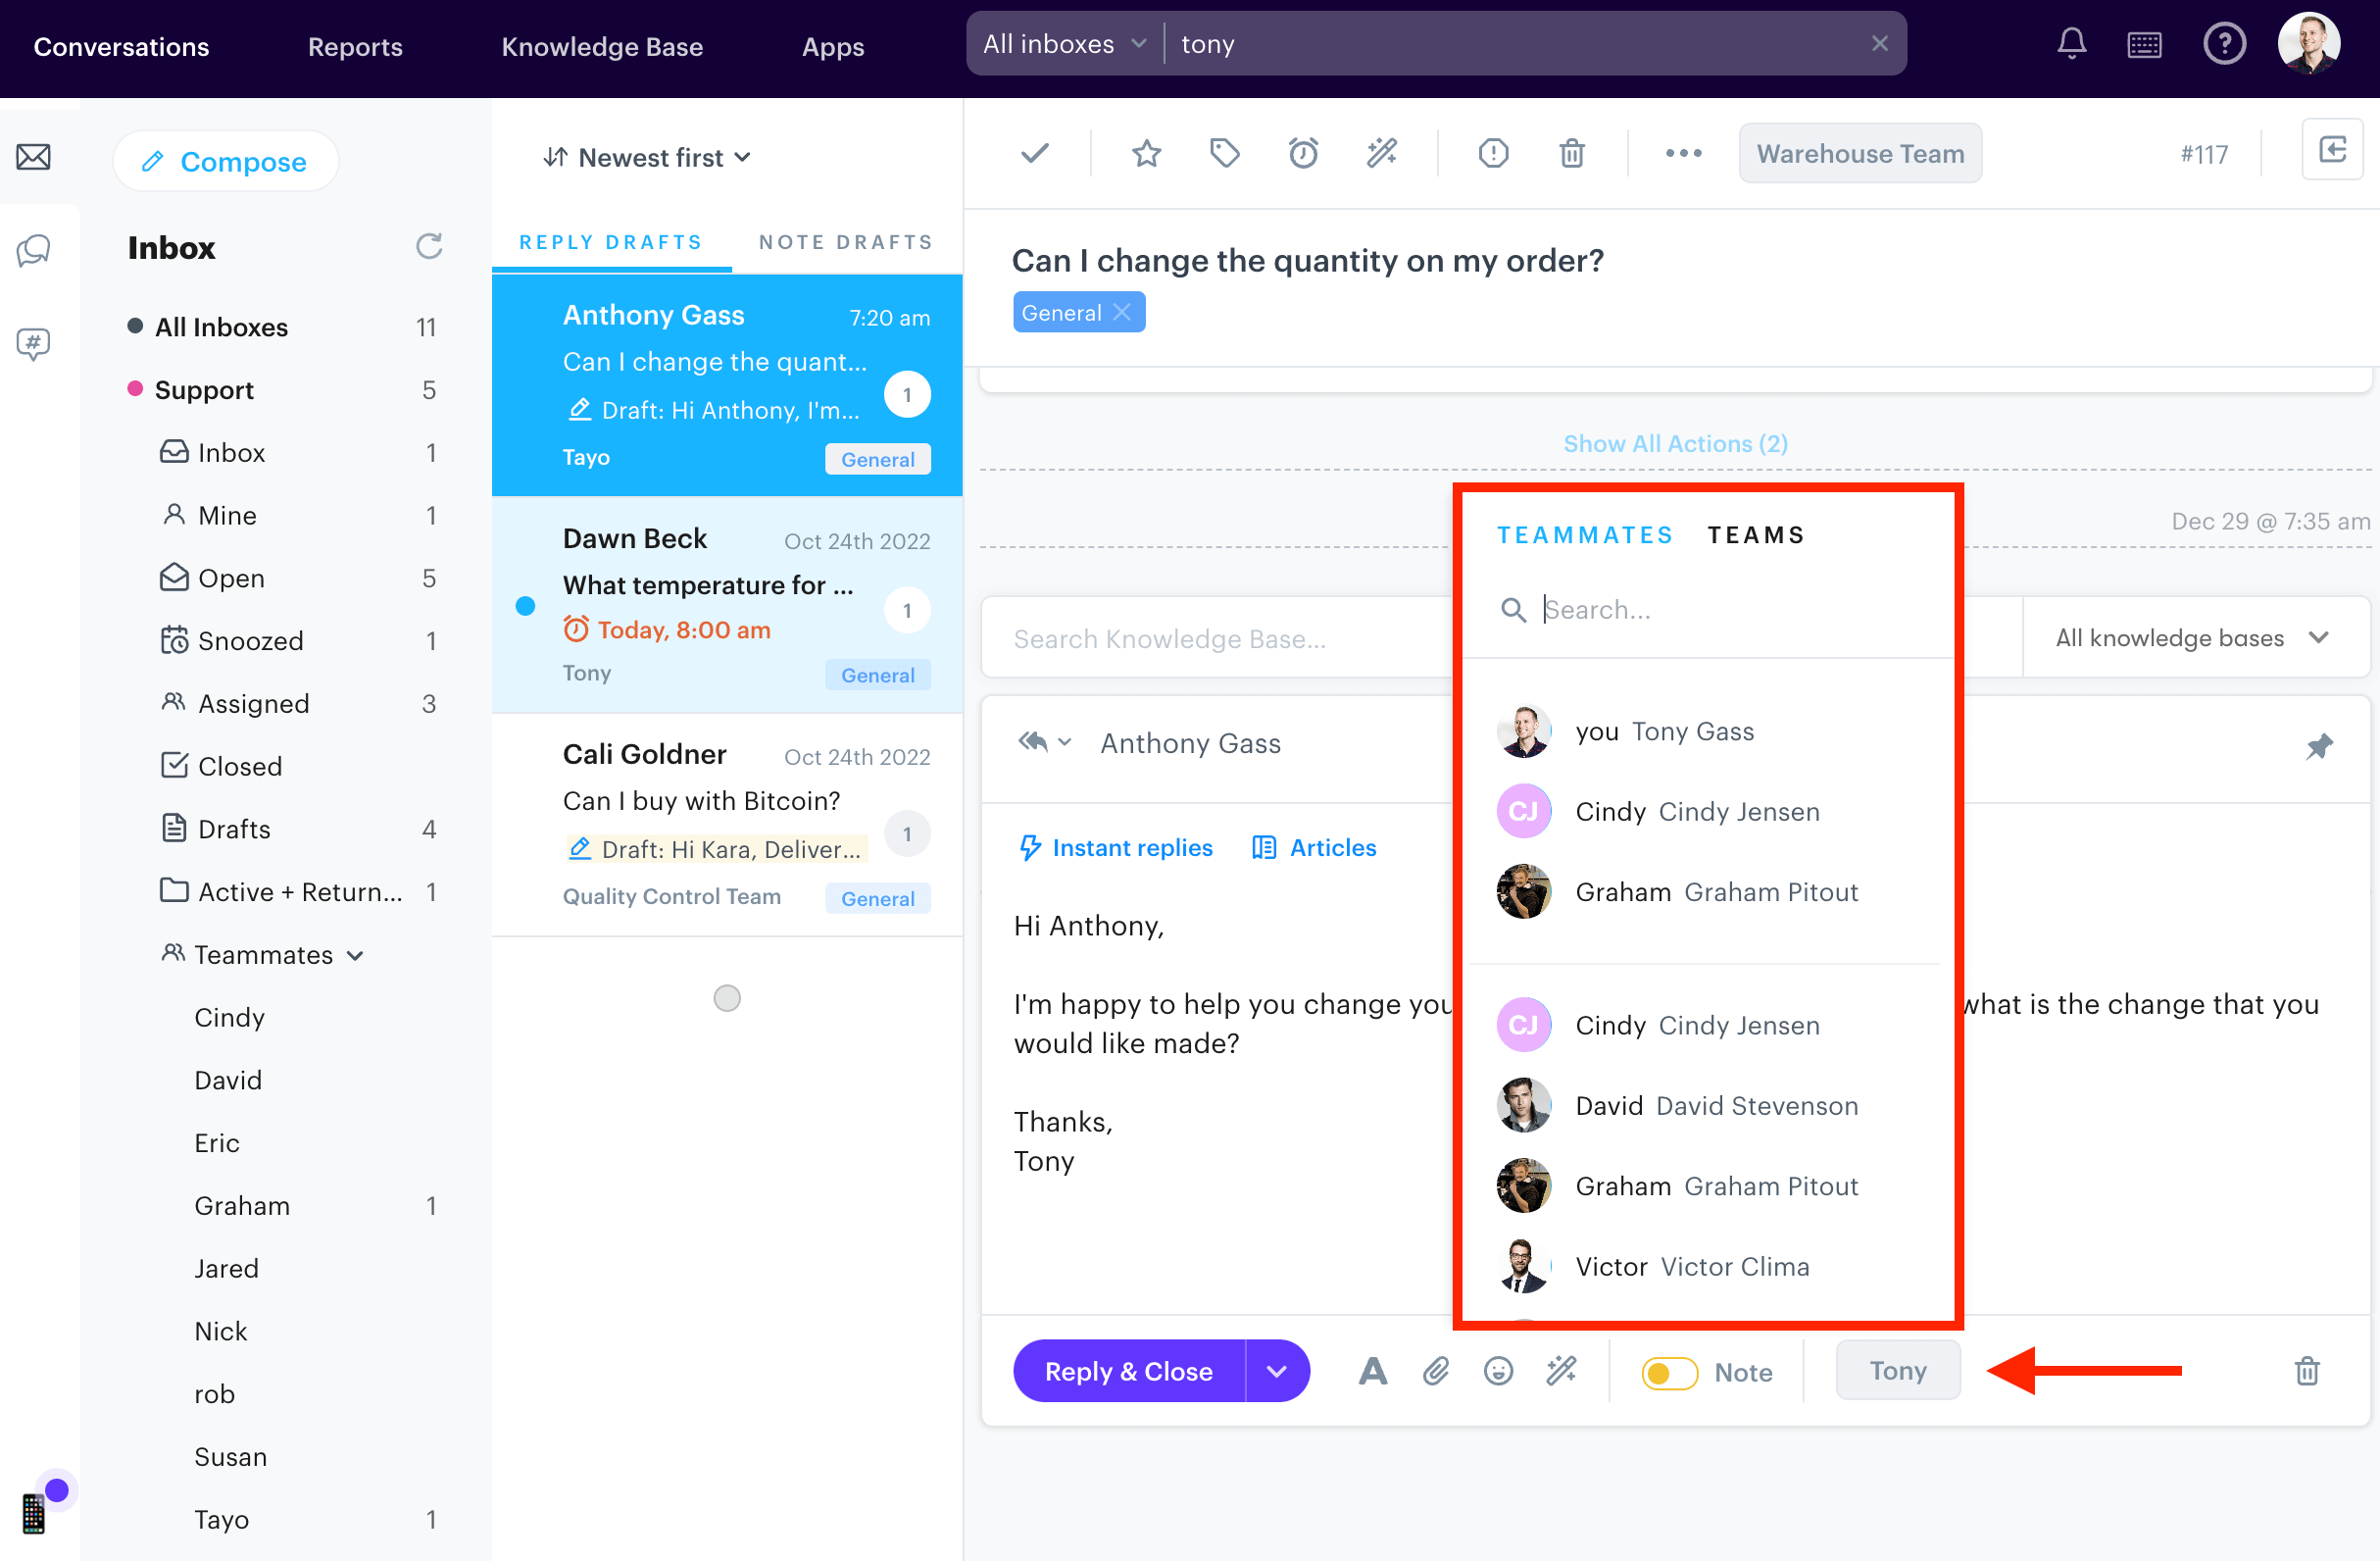This screenshot has height=1561, width=2380.
Task: Click Show All Actions (2) link
Action: [1675, 443]
